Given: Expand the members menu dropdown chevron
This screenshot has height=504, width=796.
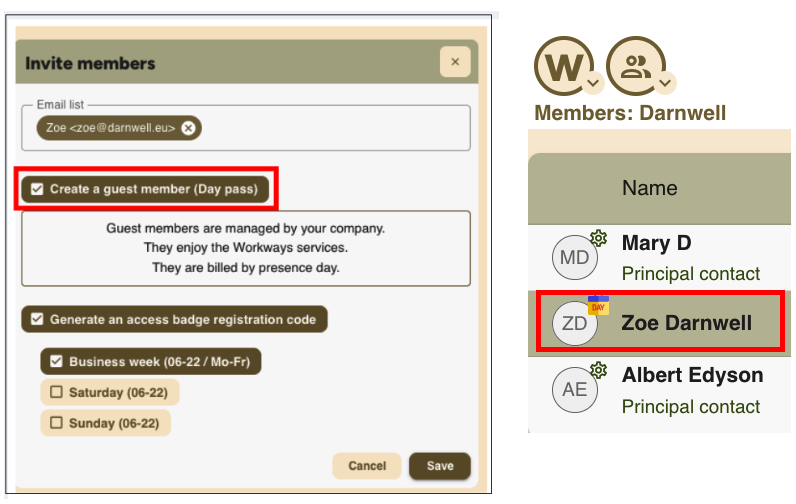Looking at the screenshot, I should pyautogui.click(x=664, y=82).
